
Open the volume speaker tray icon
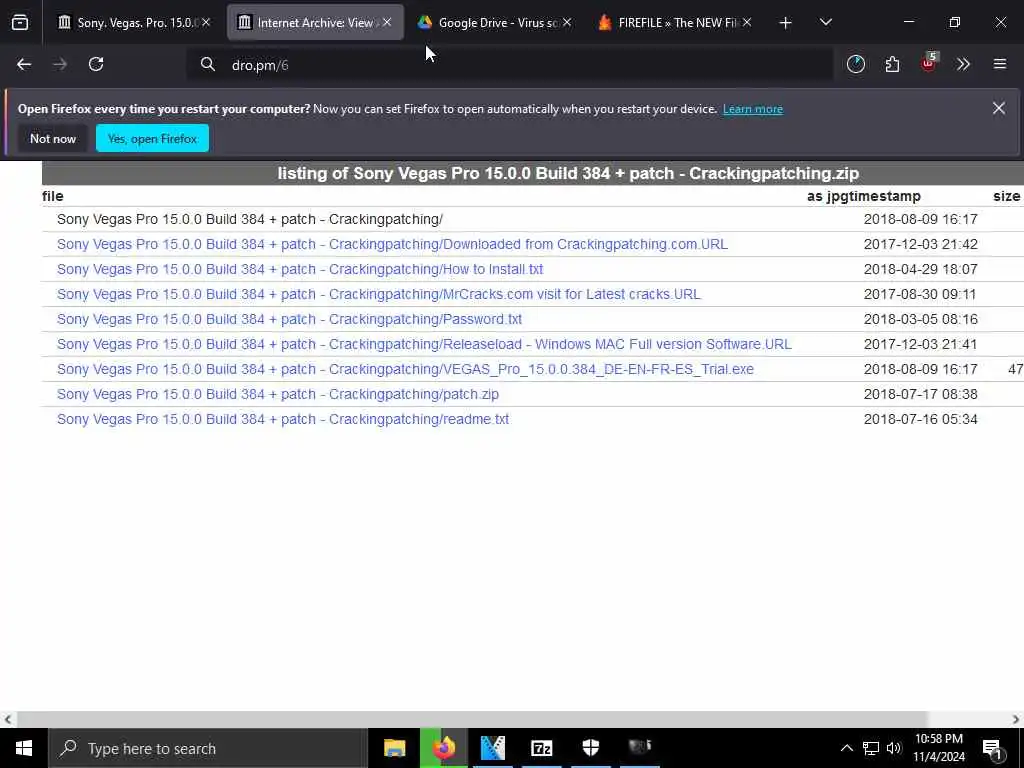pos(894,748)
